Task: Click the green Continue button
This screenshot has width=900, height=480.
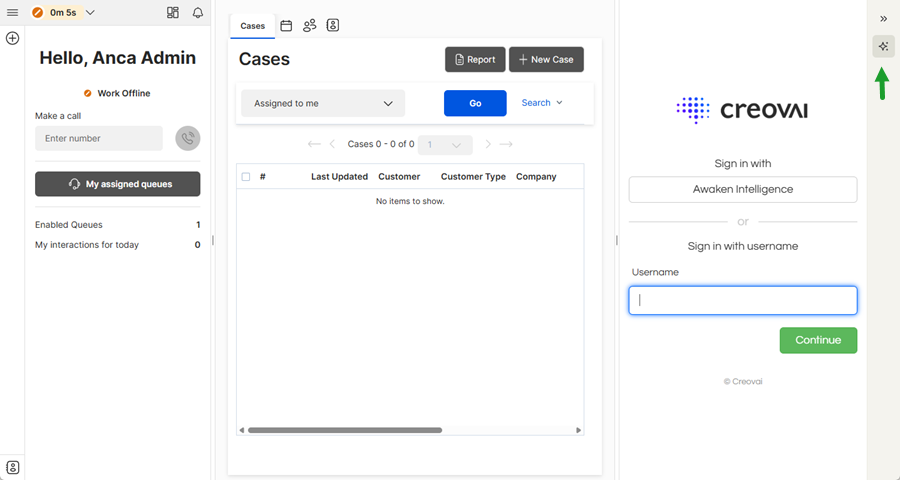Action: (x=817, y=340)
